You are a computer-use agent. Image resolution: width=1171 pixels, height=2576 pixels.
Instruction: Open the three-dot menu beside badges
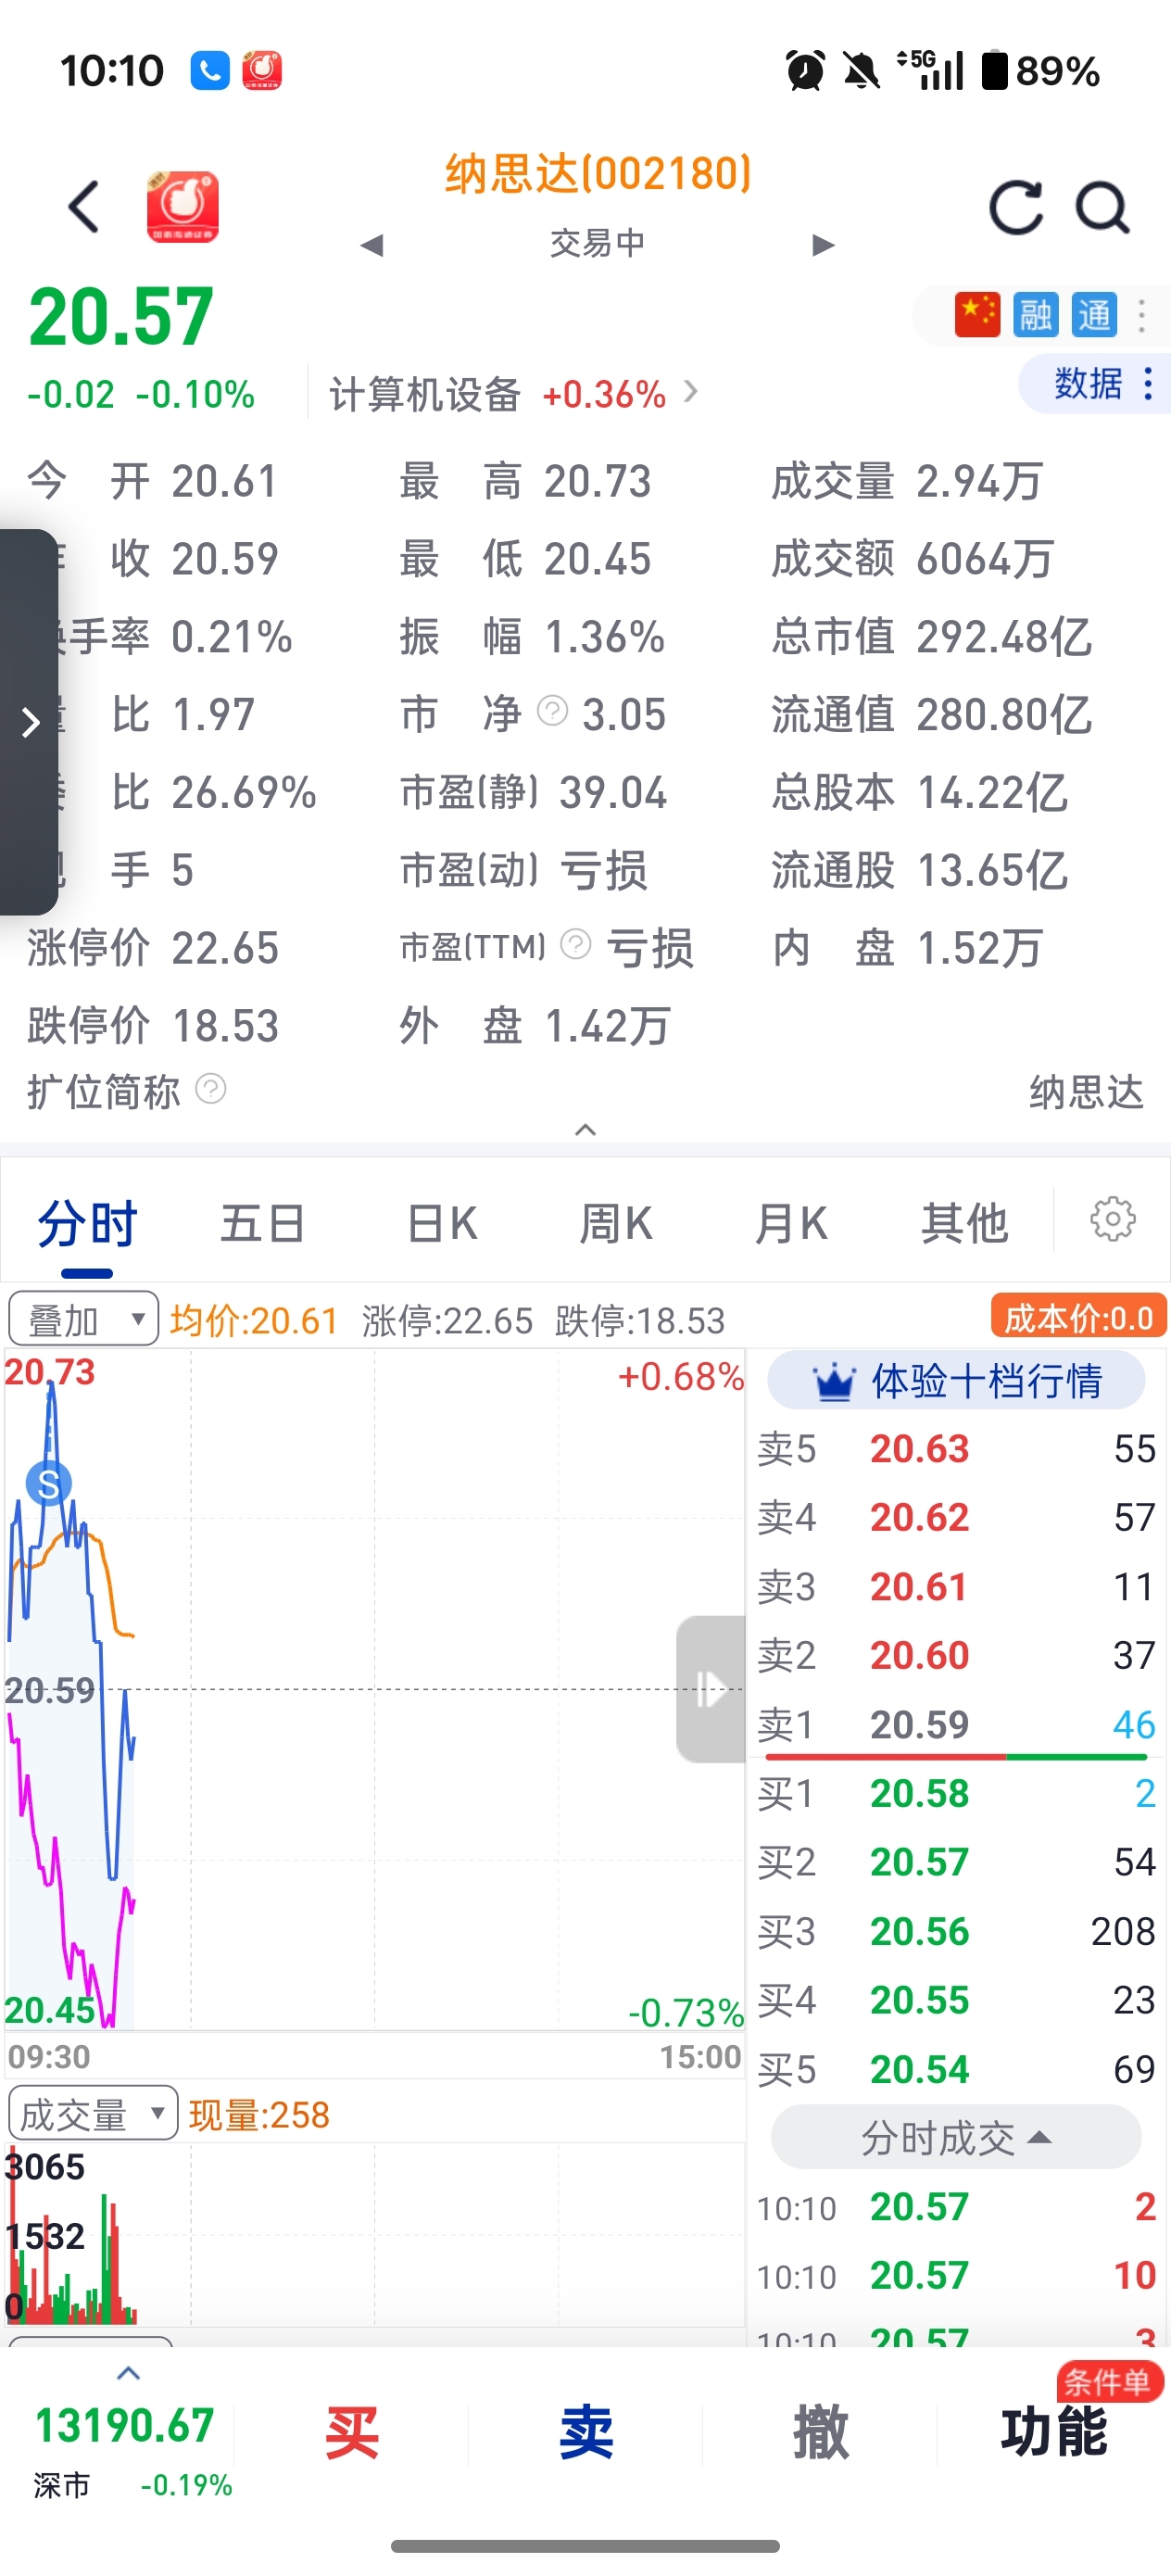(x=1141, y=315)
